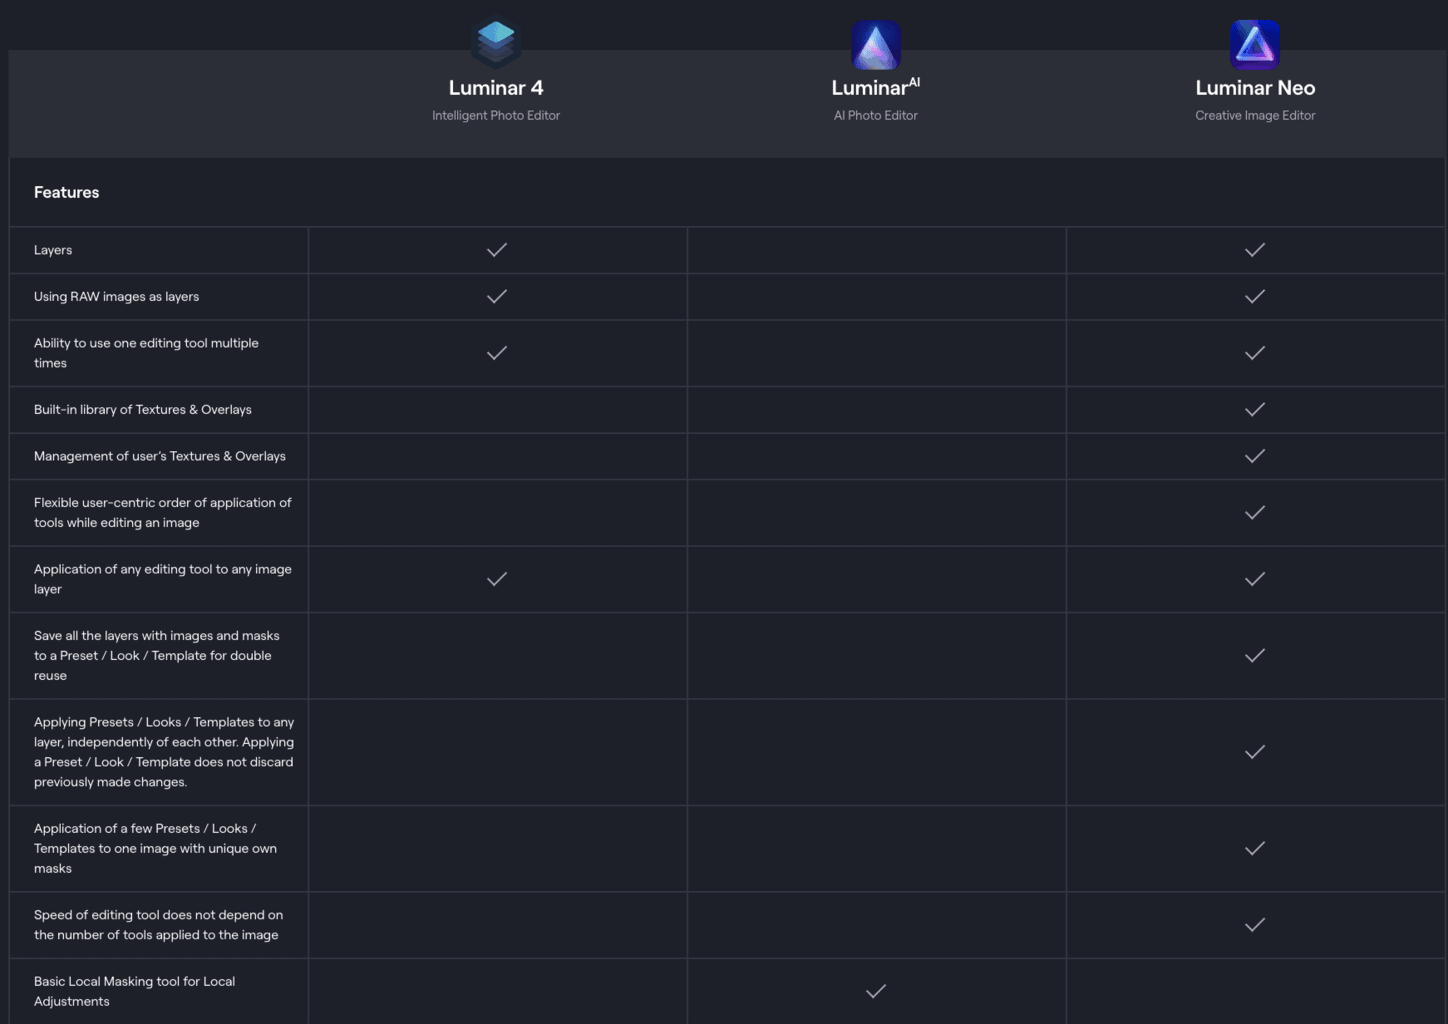Viewport: 1448px width, 1024px height.
Task: Click Luminar Neo checkmark for RAW images as layers
Action: [1255, 296]
